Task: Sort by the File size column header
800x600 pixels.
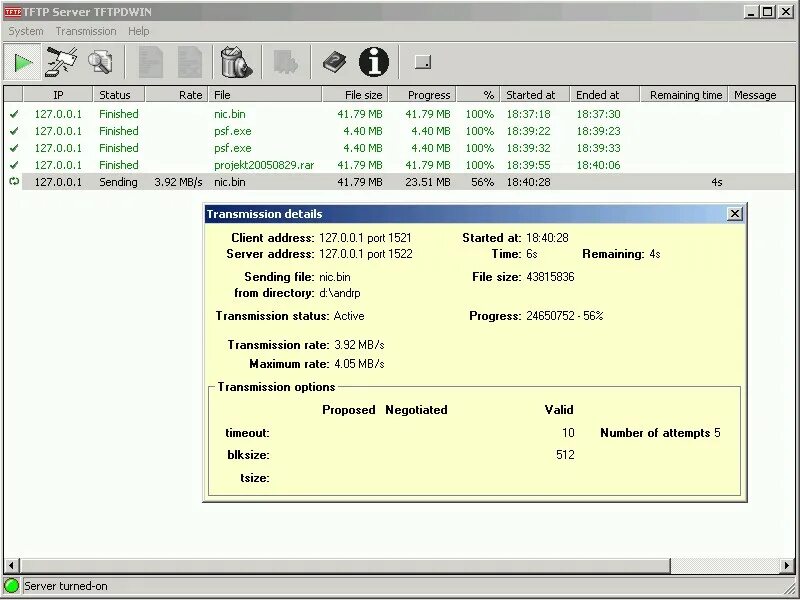Action: point(356,95)
